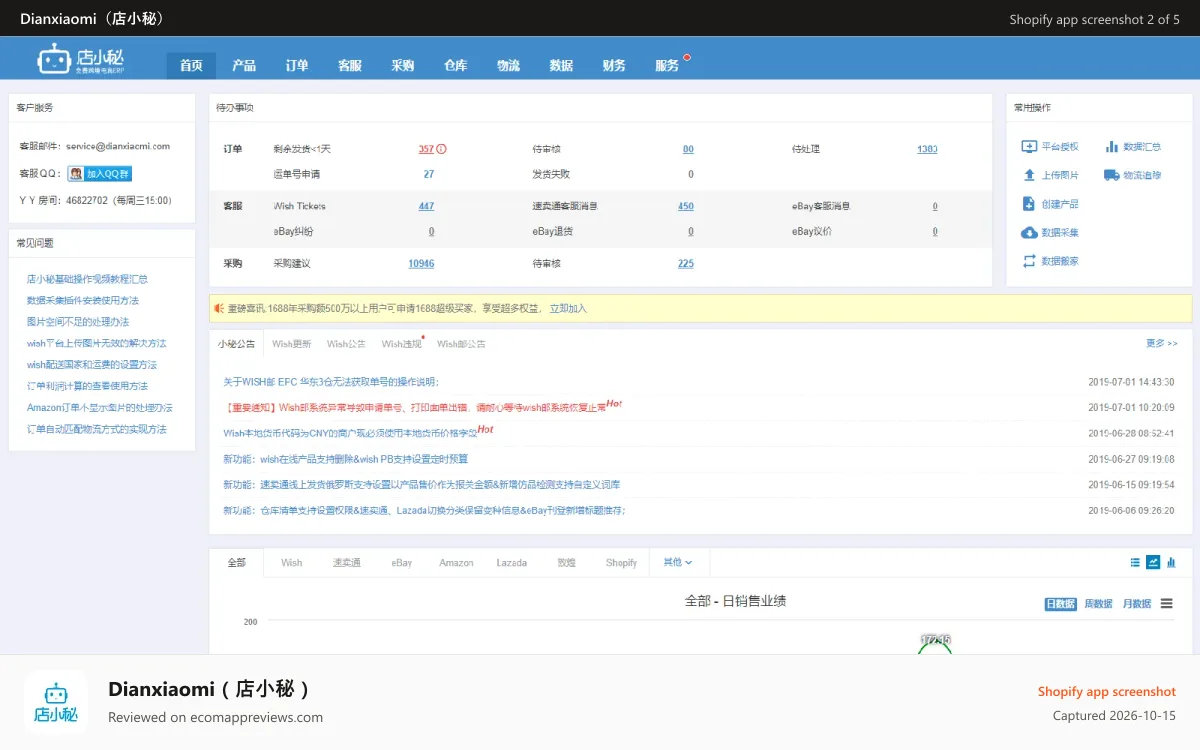The height and width of the screenshot is (750, 1200).
Task: Select the 小秘公告 tab
Action: (237, 343)
